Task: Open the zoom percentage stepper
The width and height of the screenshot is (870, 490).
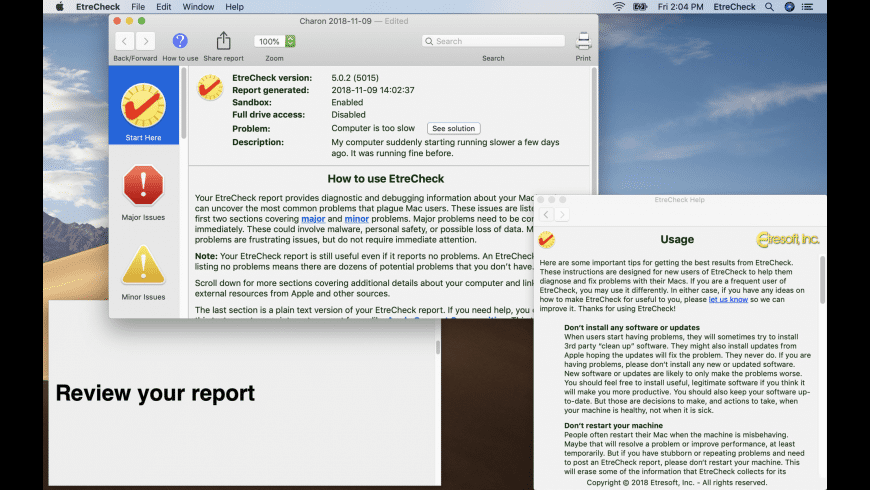Action: (290, 41)
